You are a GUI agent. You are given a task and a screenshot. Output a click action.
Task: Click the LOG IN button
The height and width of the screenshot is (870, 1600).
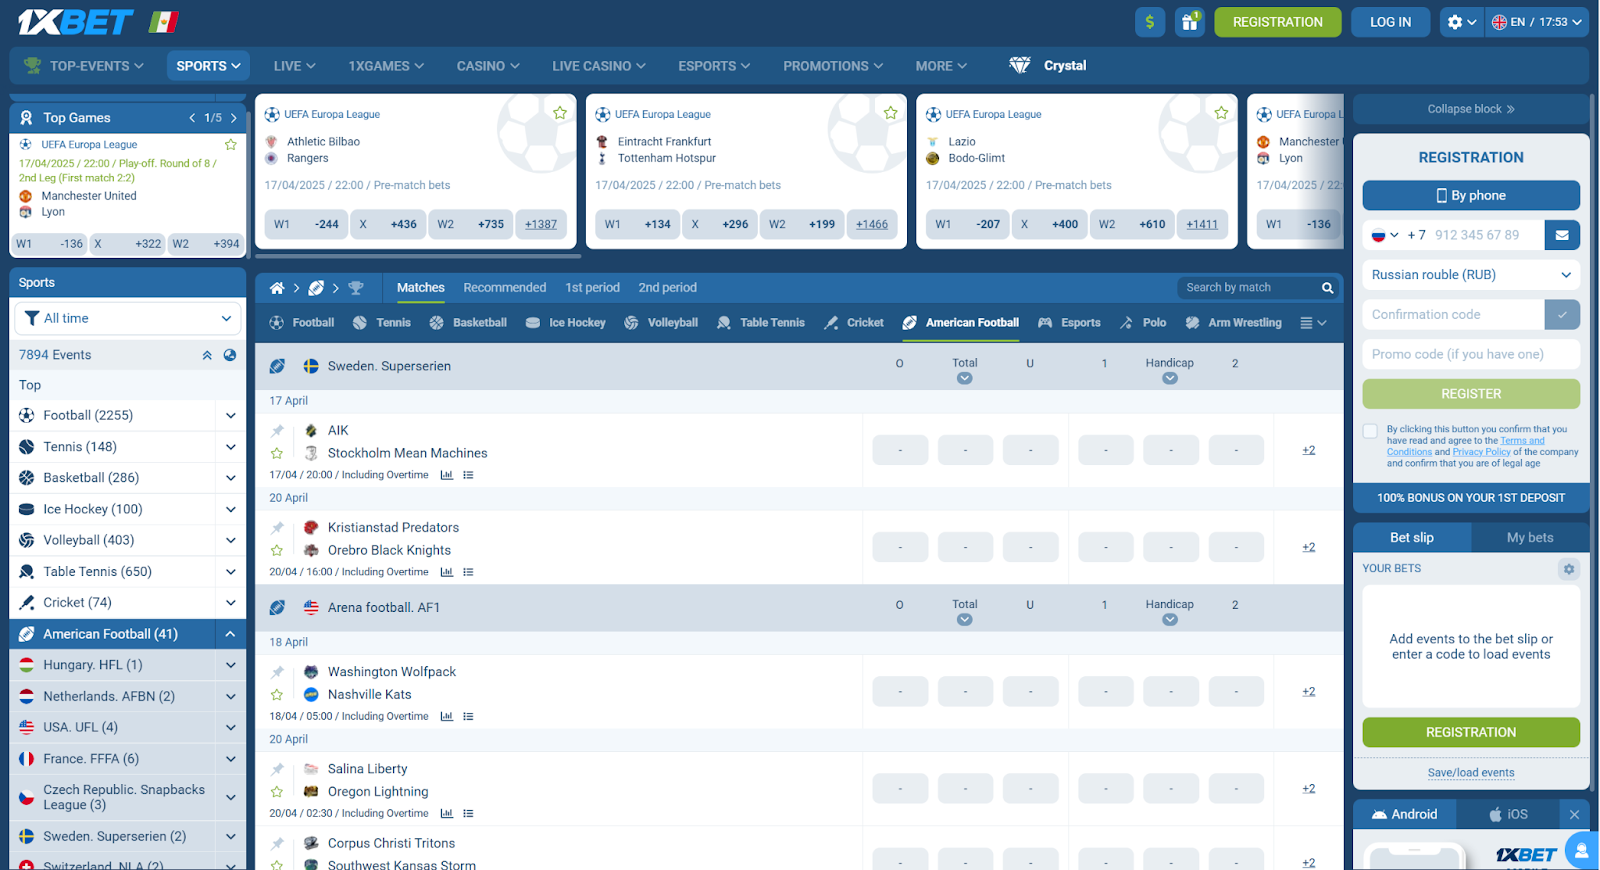1390,22
